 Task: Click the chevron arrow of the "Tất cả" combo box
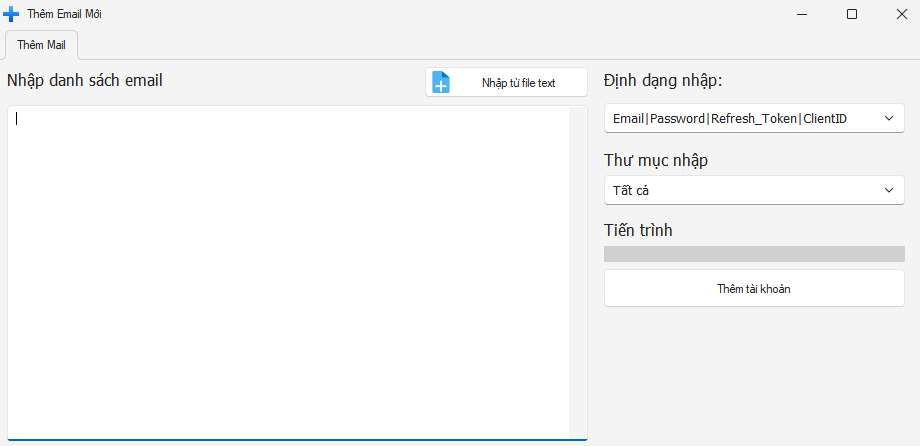889,190
